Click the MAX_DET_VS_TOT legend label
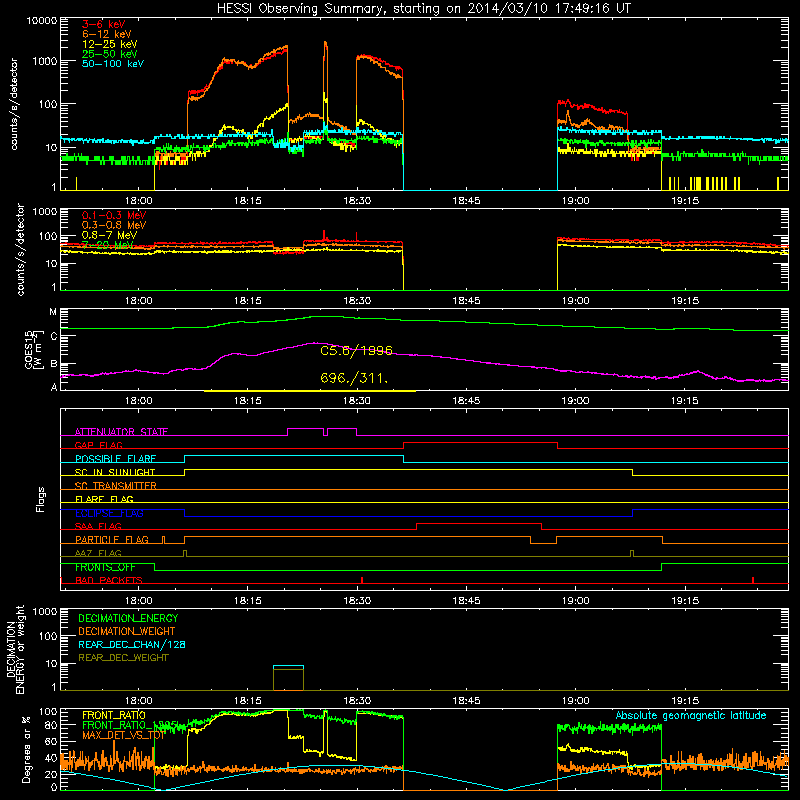800x800 pixels. point(123,735)
